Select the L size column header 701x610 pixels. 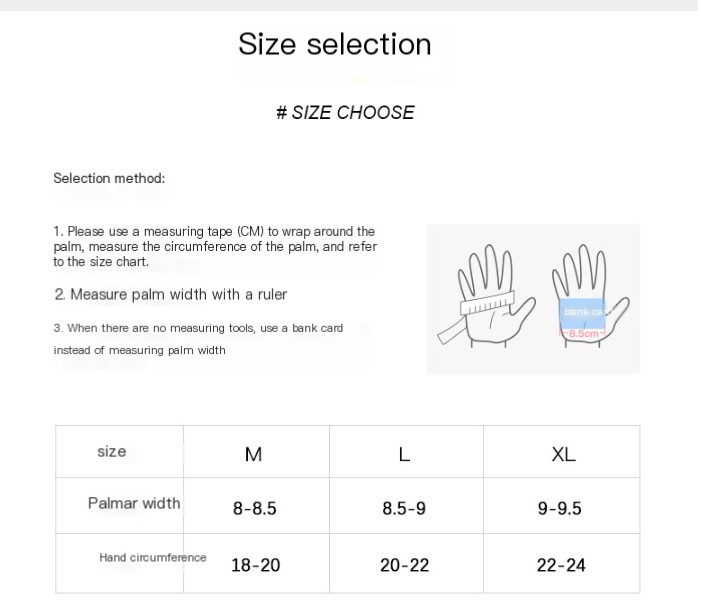(x=404, y=454)
